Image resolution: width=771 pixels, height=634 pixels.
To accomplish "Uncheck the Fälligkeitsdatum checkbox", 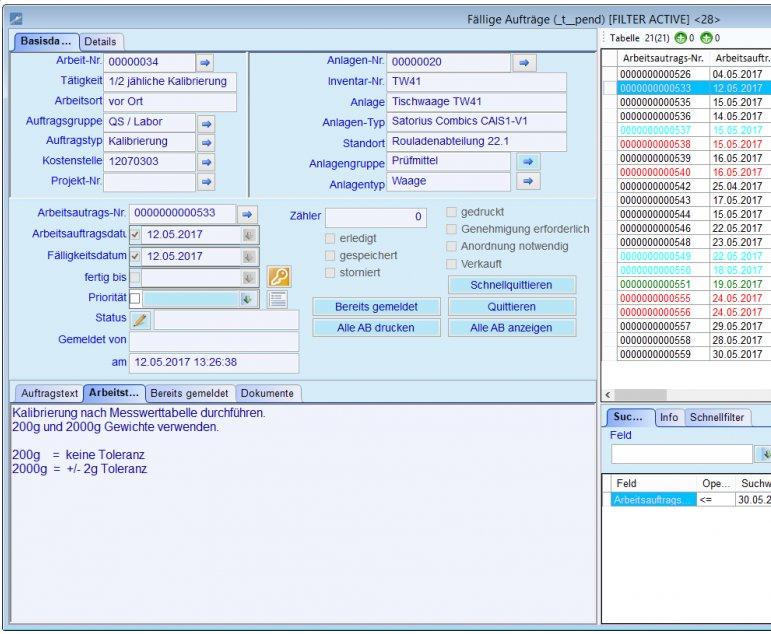I will tap(136, 256).
